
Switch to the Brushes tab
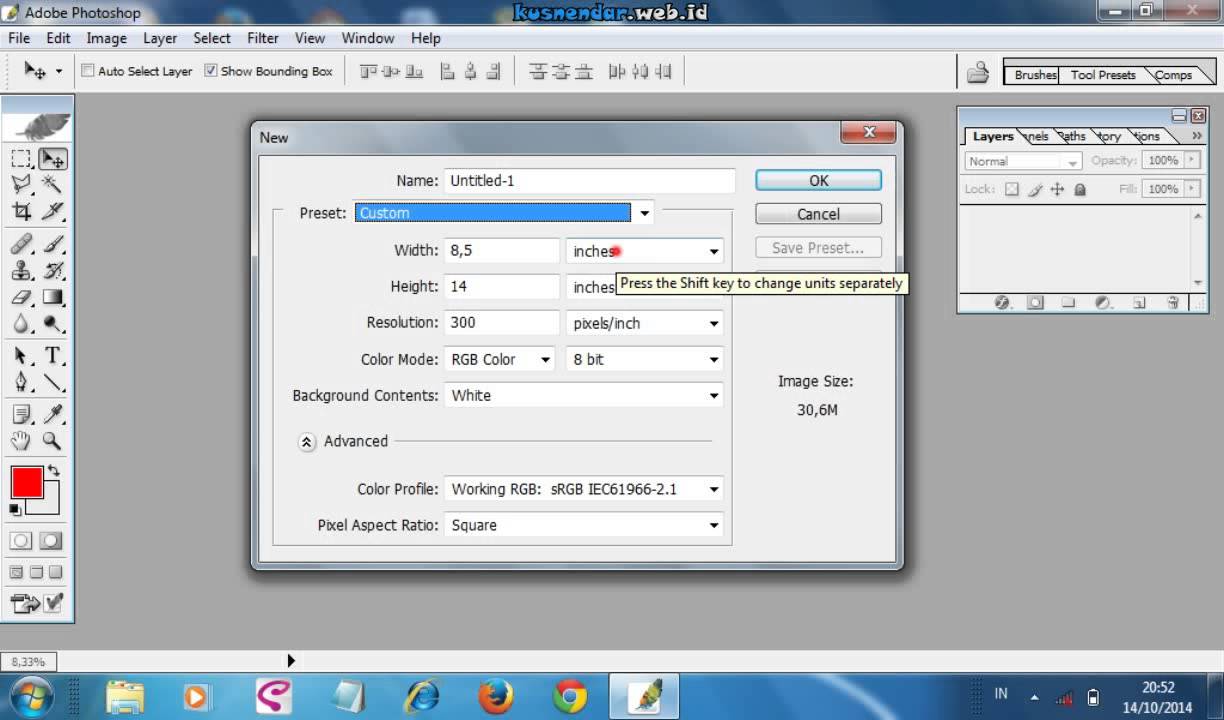pyautogui.click(x=1034, y=75)
